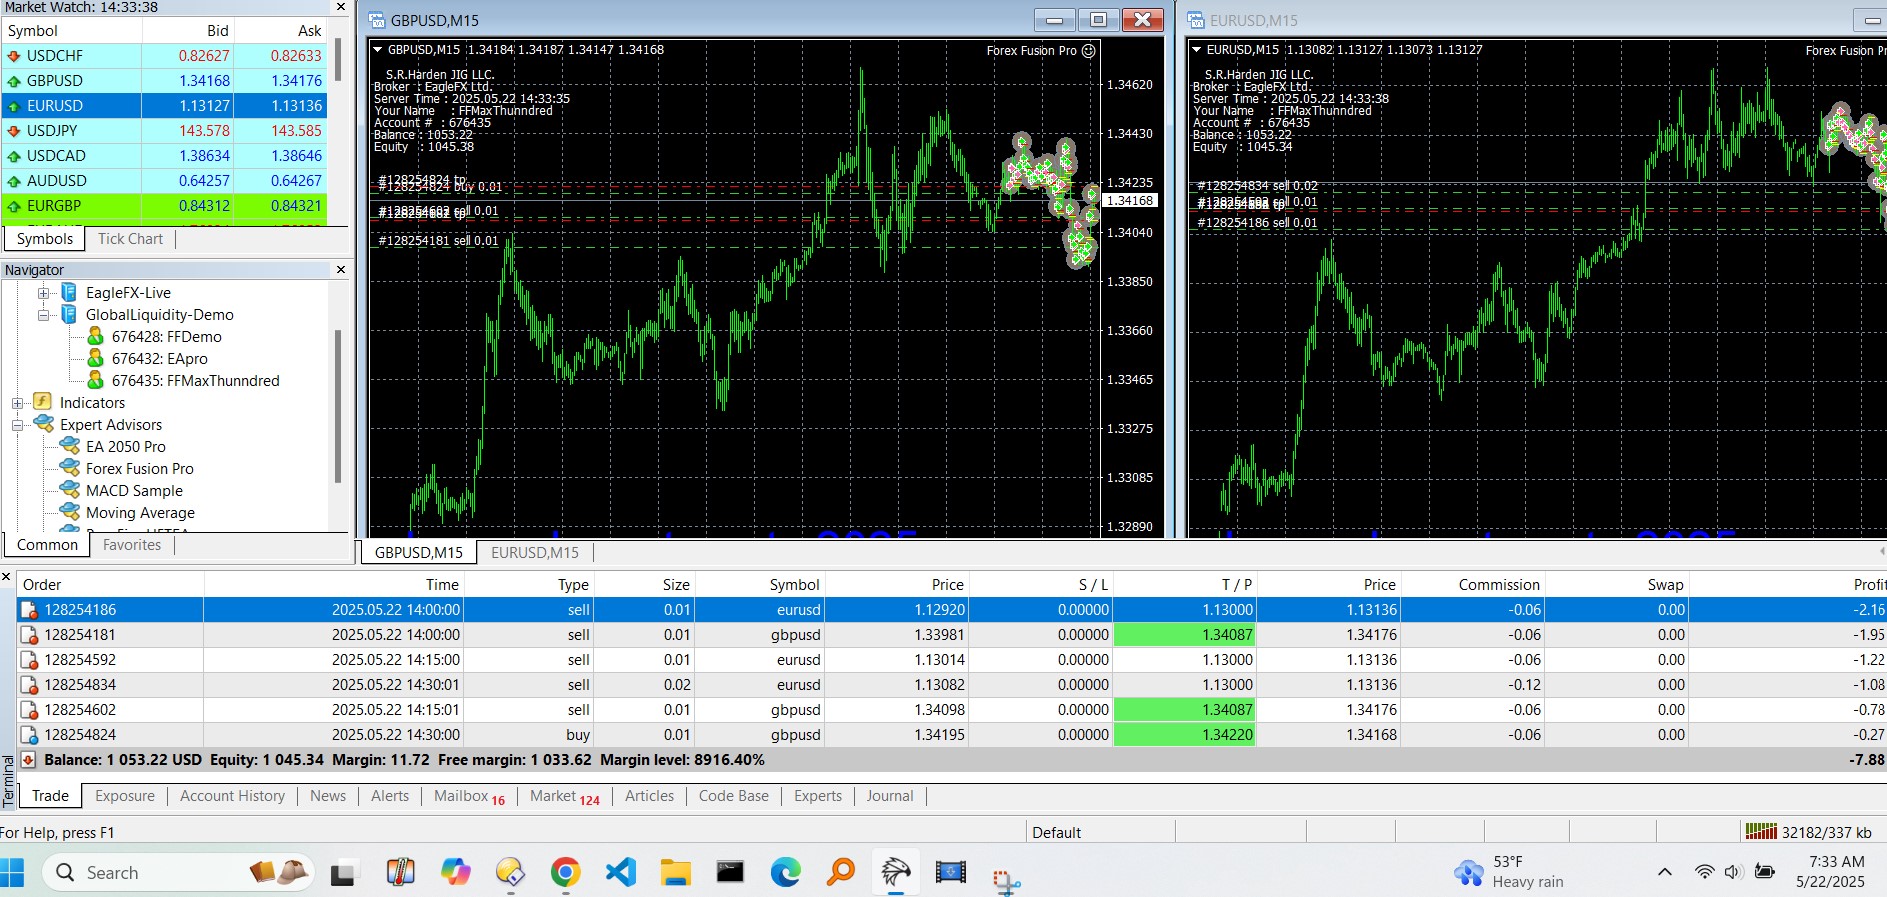Open the Experts tab
The width and height of the screenshot is (1887, 897).
(x=818, y=796)
